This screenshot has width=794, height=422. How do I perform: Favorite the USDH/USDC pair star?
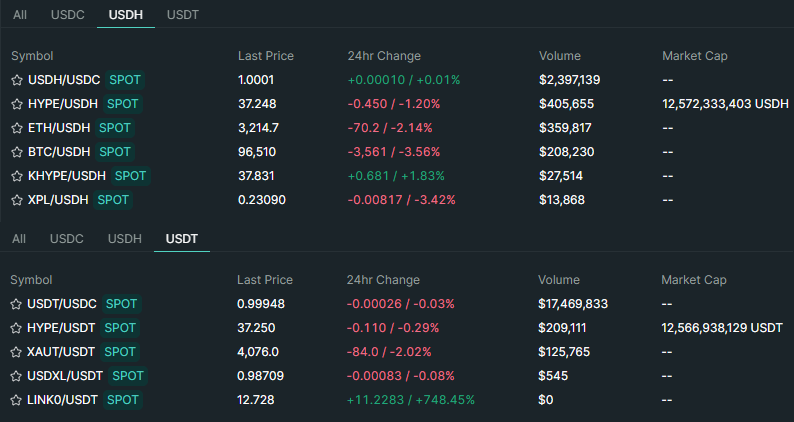[17, 80]
